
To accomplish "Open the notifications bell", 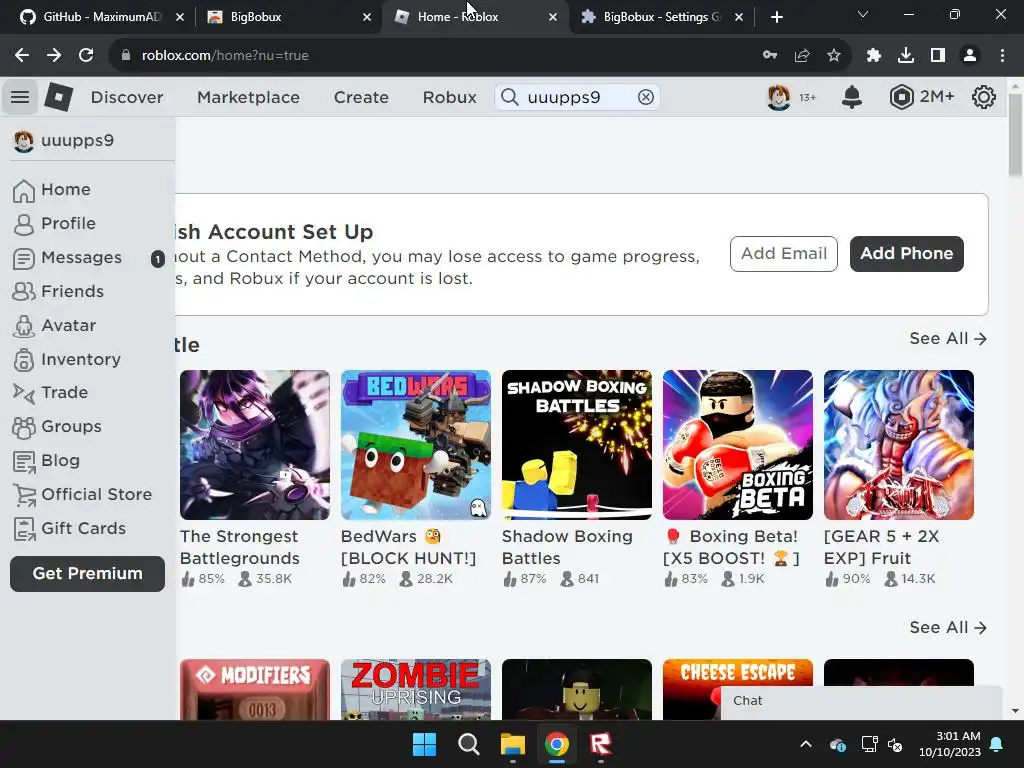I will [x=852, y=97].
